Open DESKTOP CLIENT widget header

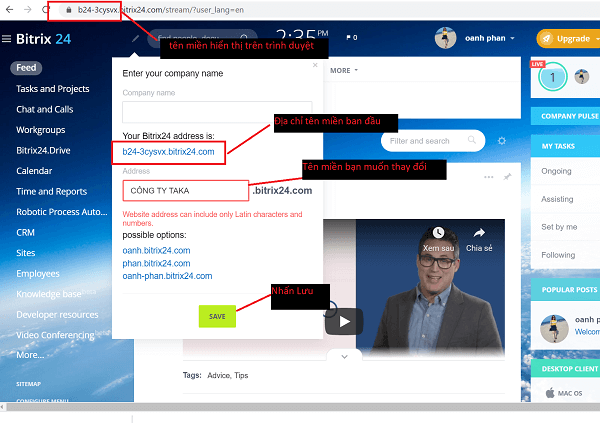(566, 369)
